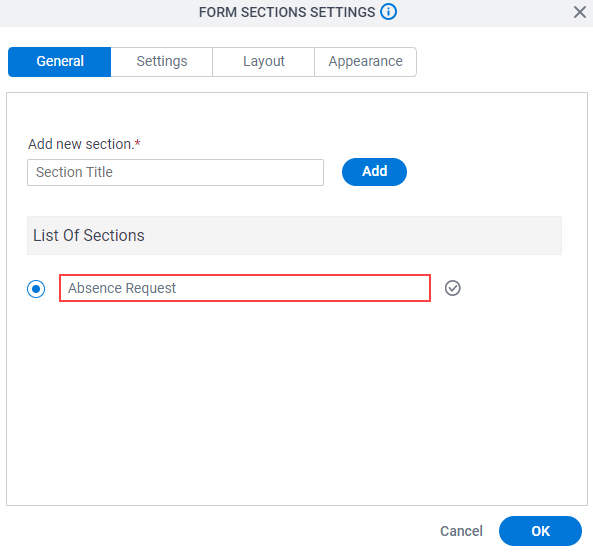Click the List Of Sections header

tap(294, 235)
